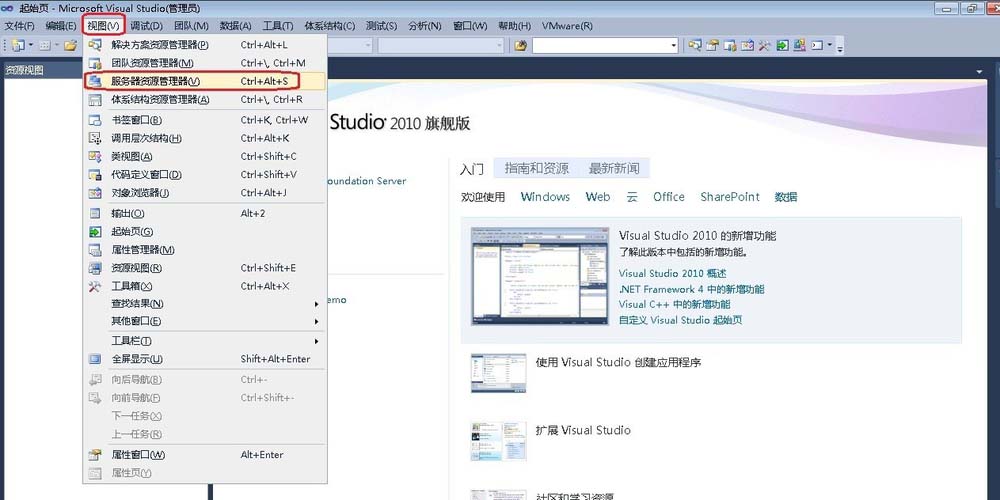Select 服务器资源管理器 menu entry
Screen dimensions: 1000x500
coord(205,82)
